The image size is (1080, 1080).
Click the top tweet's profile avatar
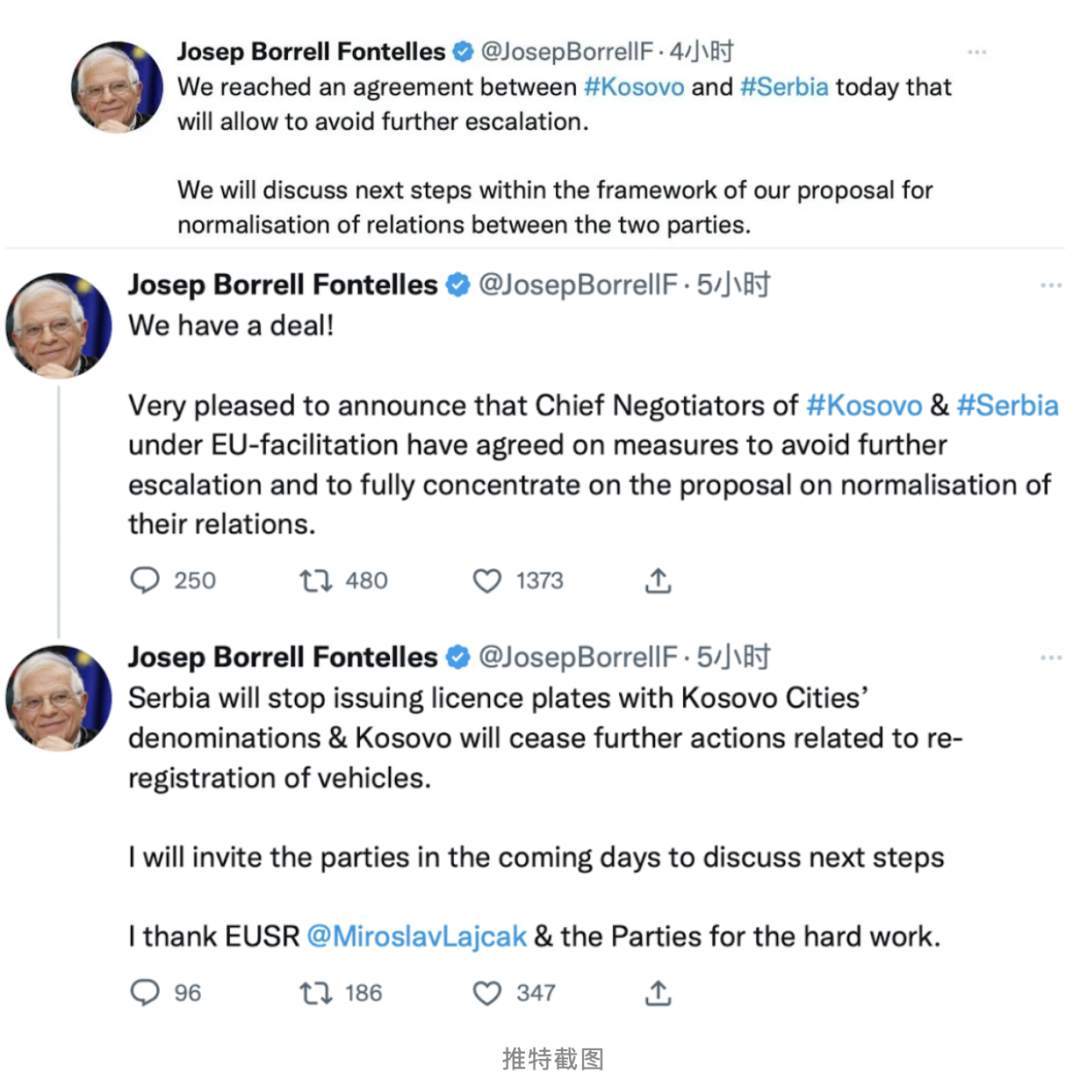[117, 88]
